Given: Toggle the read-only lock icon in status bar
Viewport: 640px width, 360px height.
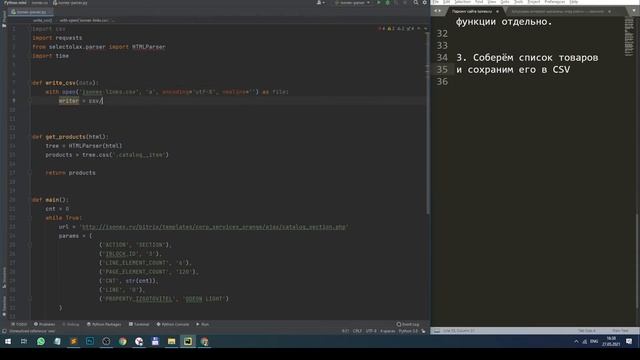Looking at the screenshot, I should tap(423, 331).
